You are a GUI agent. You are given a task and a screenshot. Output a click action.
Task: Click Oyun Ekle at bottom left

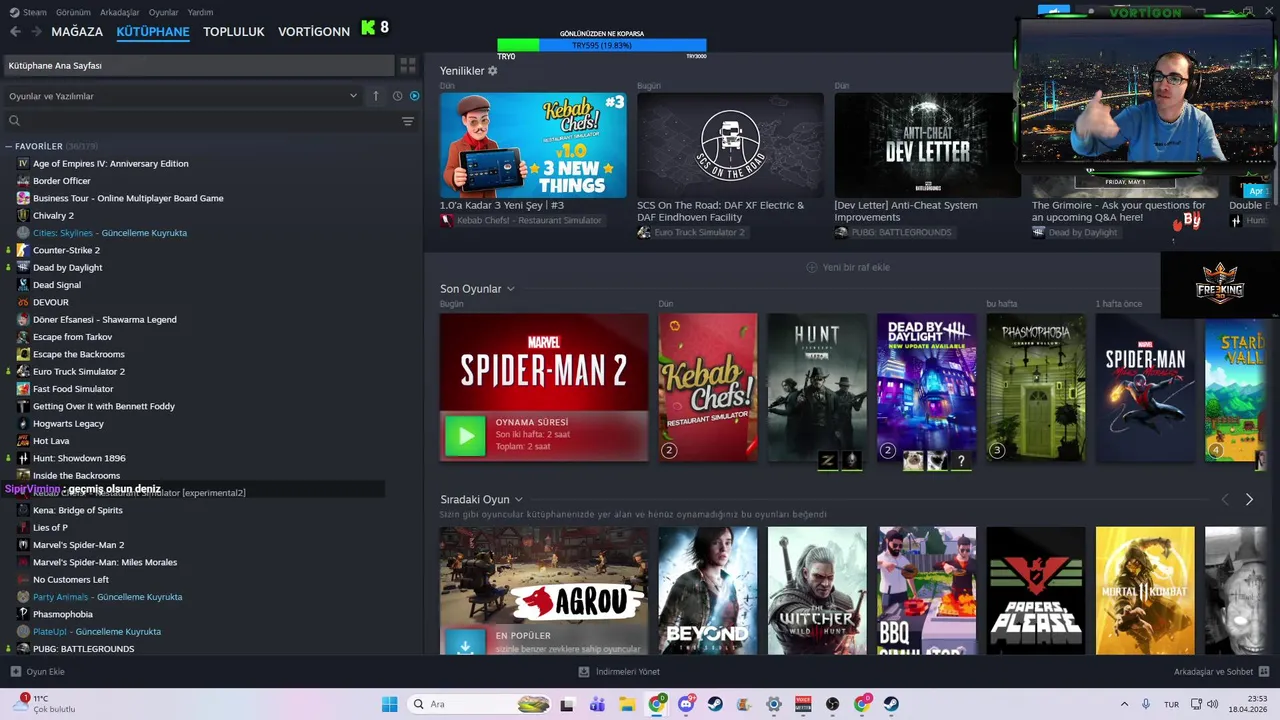[x=38, y=672]
